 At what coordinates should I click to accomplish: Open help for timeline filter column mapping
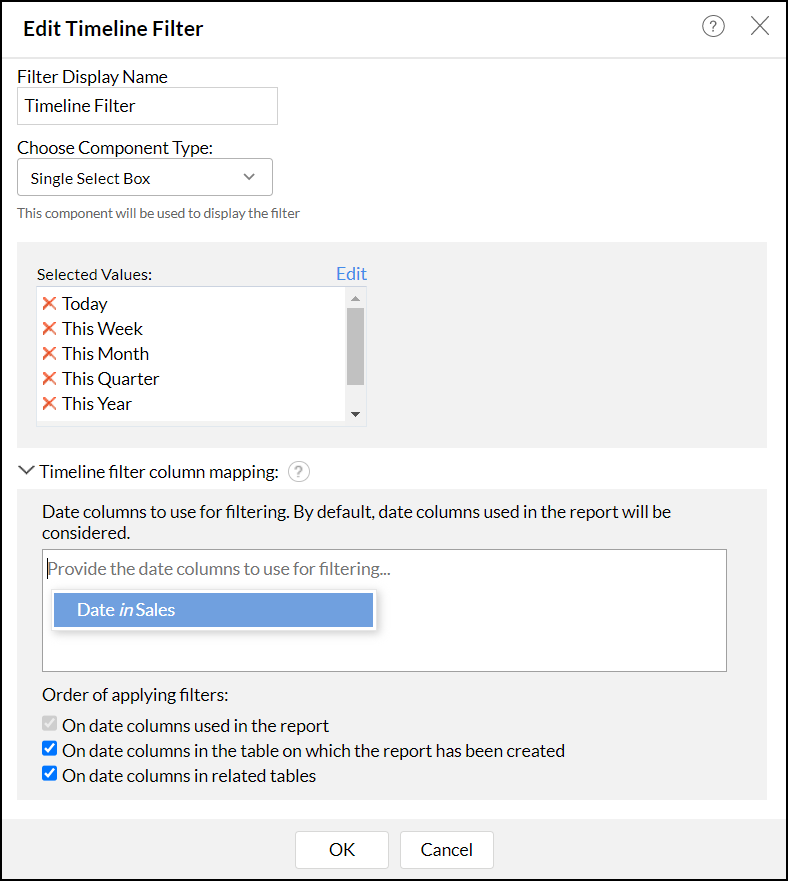[x=297, y=471]
